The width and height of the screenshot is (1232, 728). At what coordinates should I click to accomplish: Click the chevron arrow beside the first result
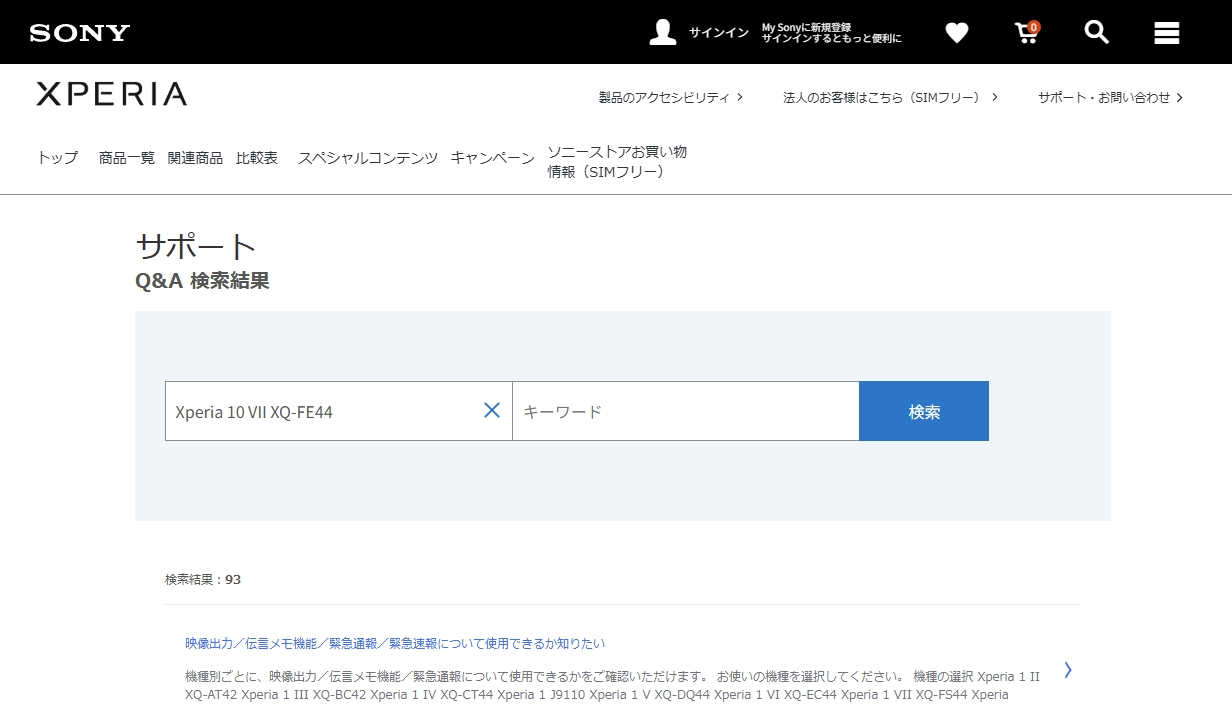[x=1068, y=670]
